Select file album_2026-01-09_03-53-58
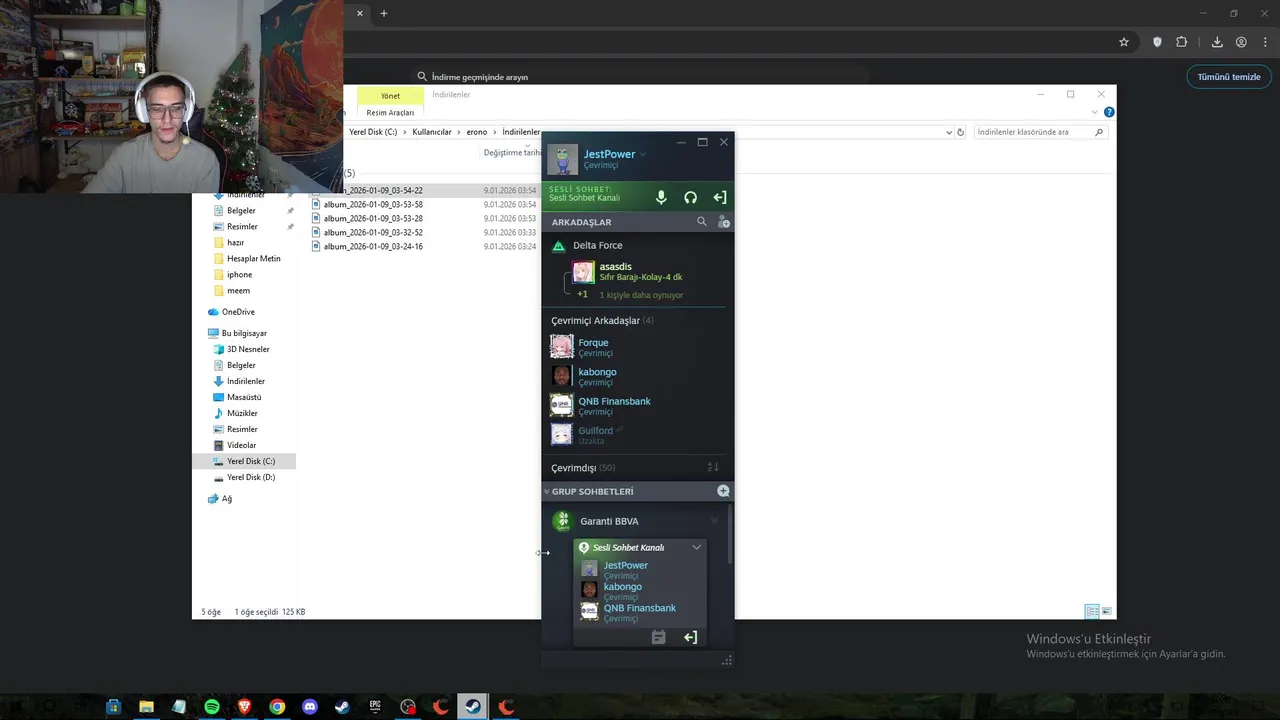1280x720 pixels. point(373,204)
